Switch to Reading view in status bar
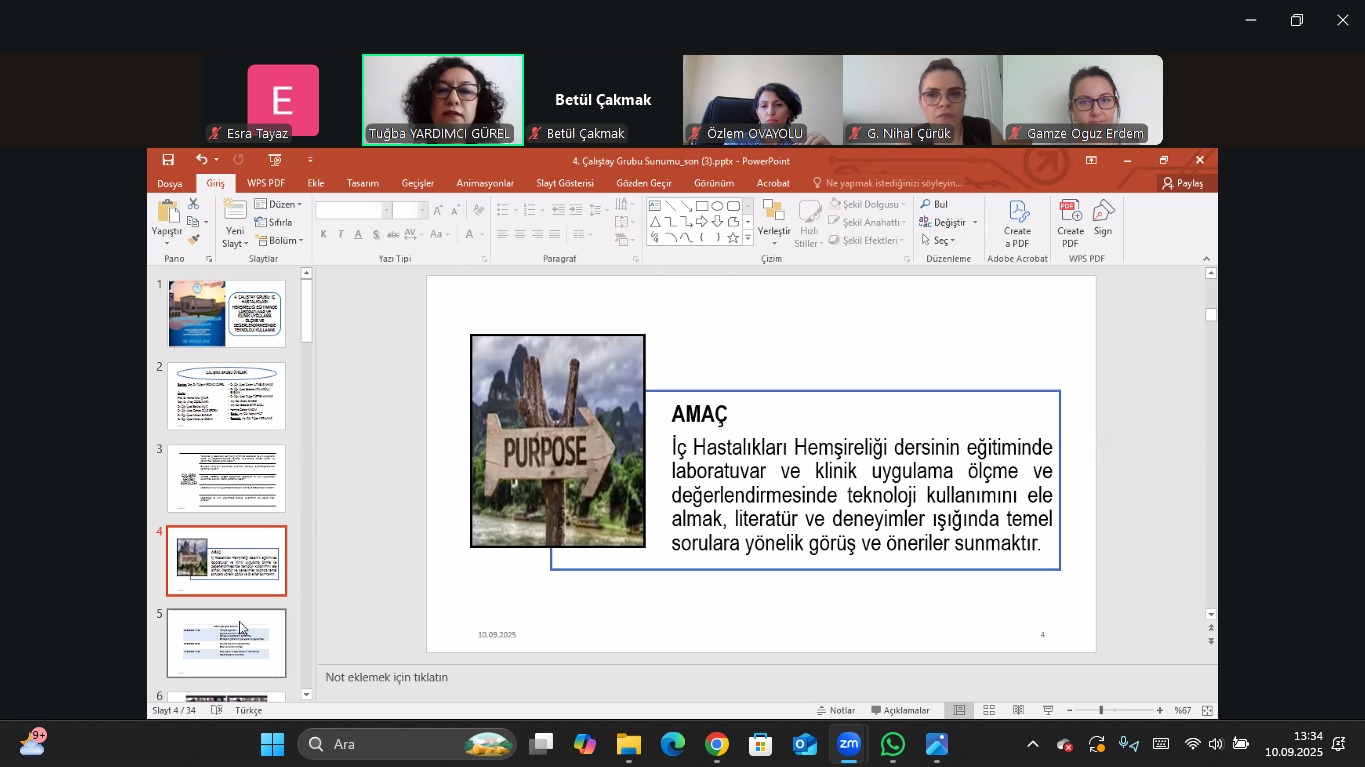The height and width of the screenshot is (767, 1365). click(1018, 710)
